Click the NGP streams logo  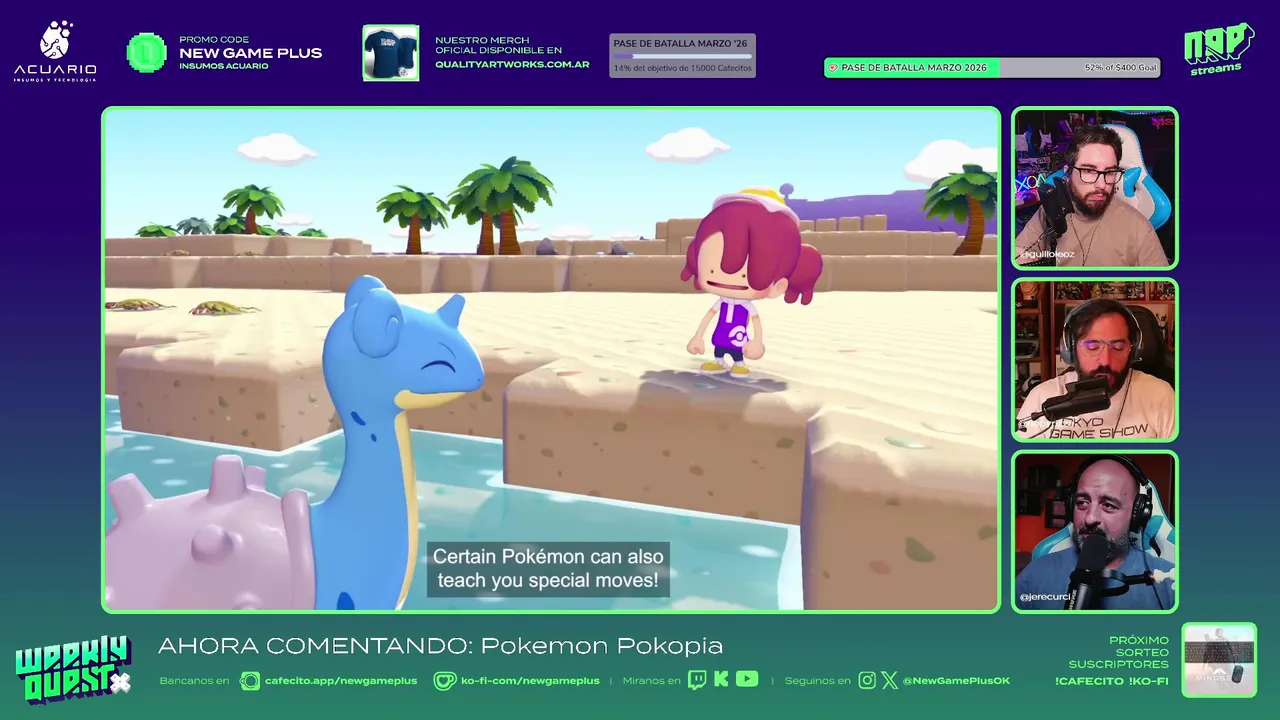[1218, 49]
